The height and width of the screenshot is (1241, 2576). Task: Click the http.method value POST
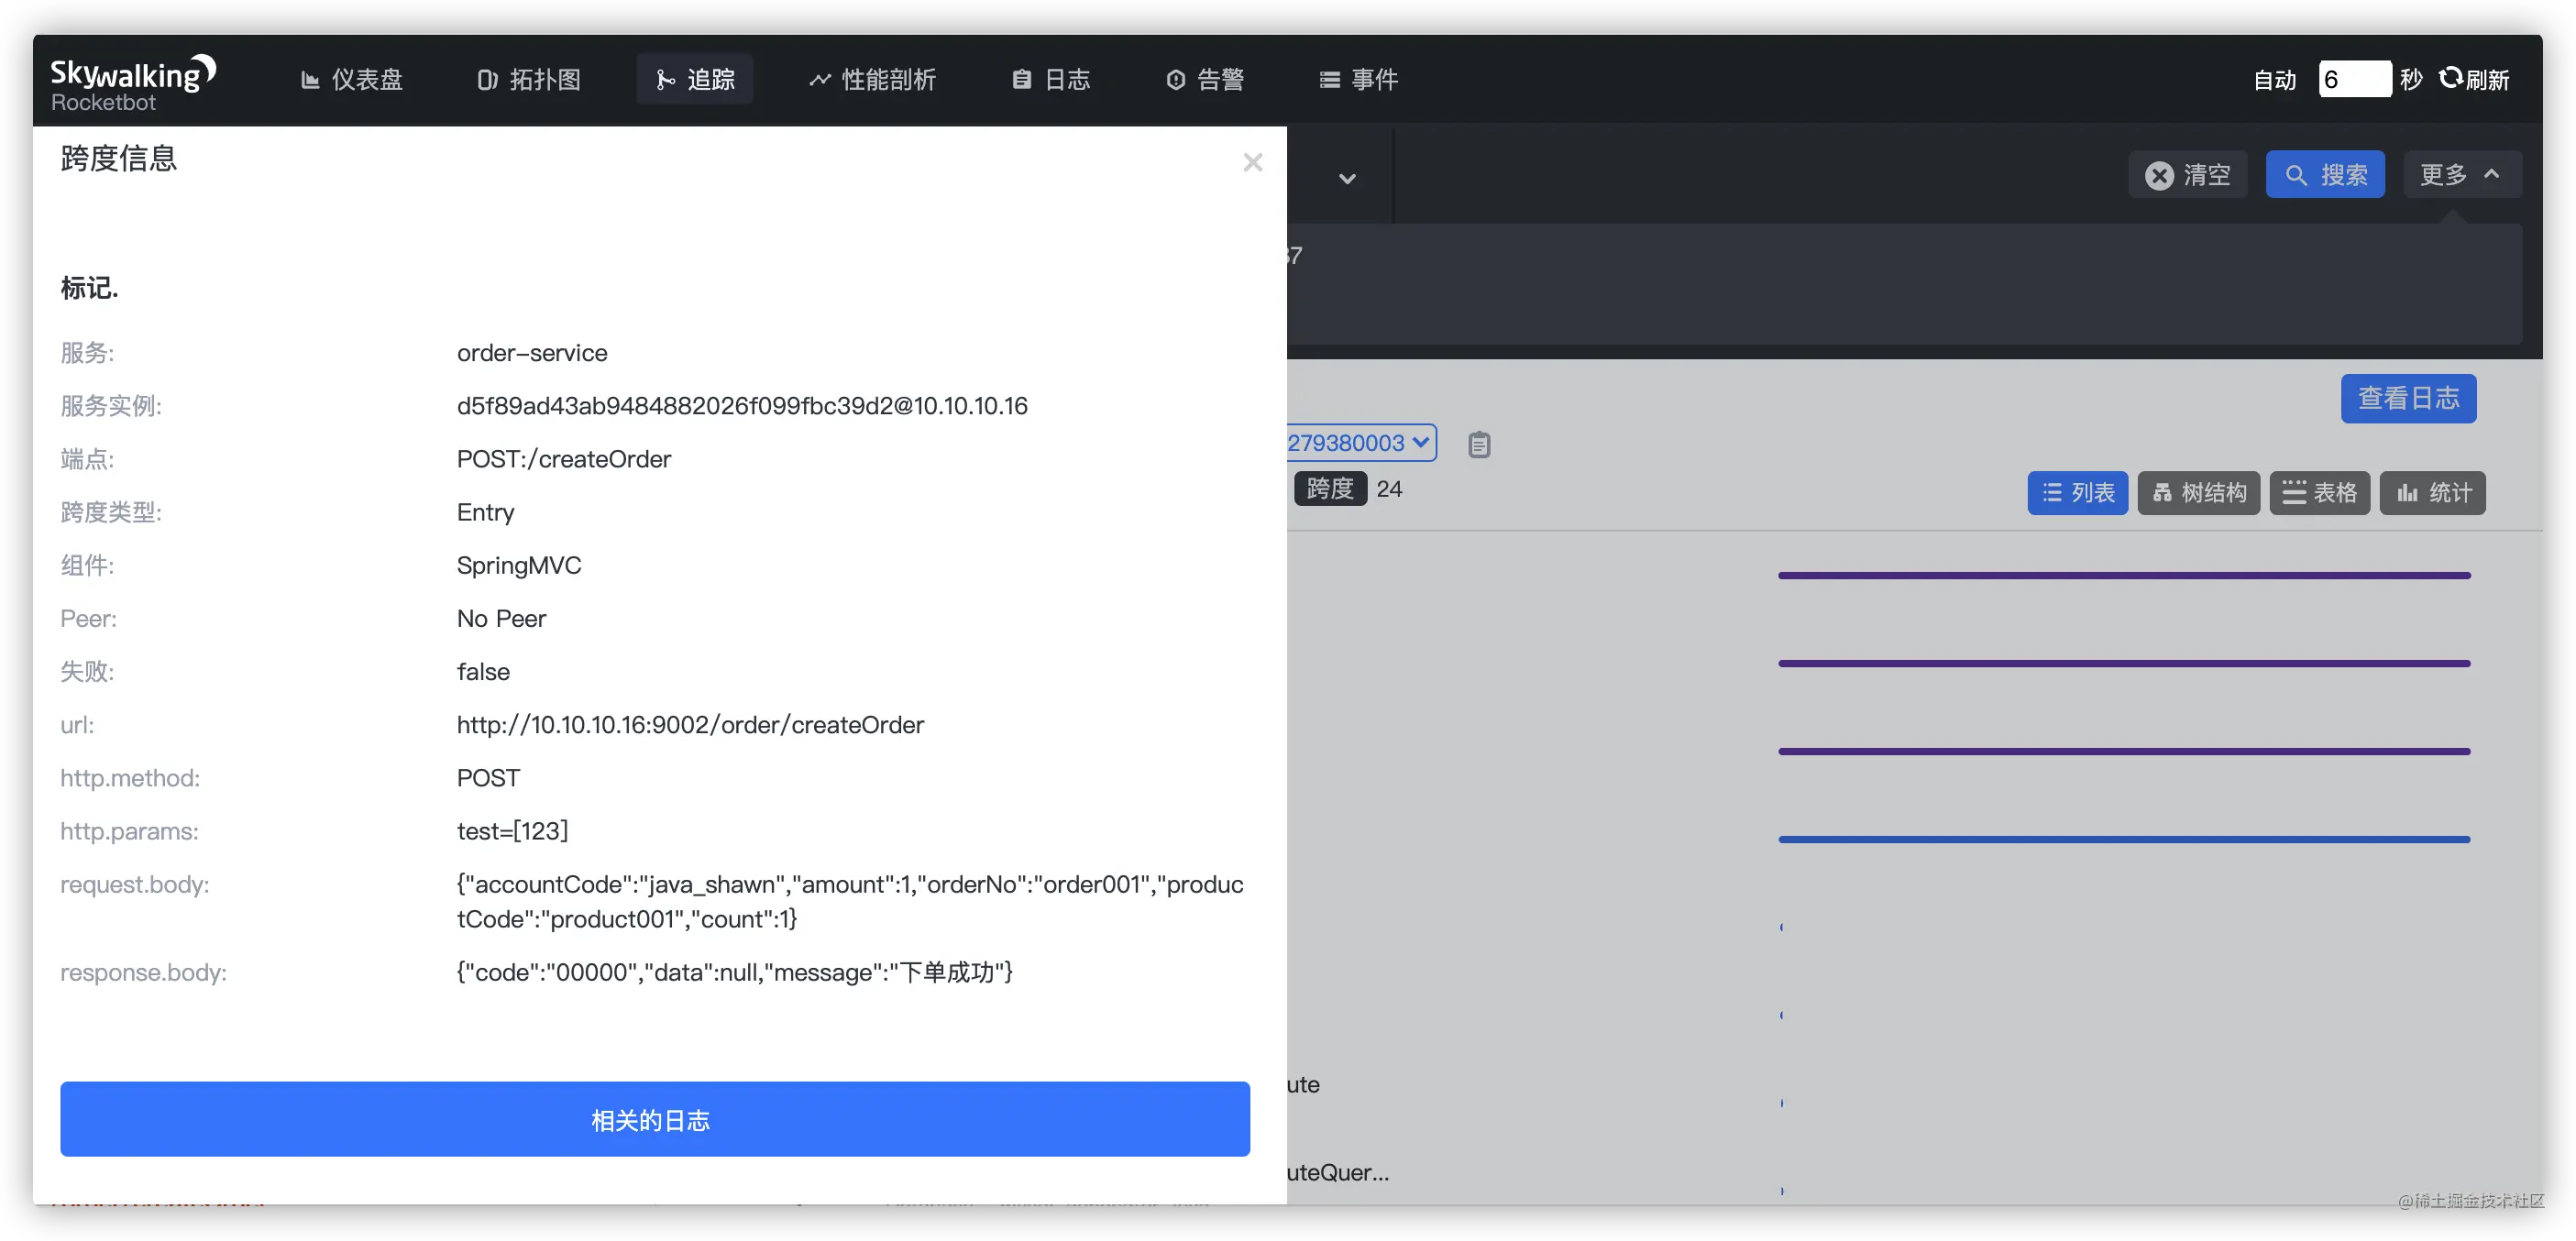488,778
